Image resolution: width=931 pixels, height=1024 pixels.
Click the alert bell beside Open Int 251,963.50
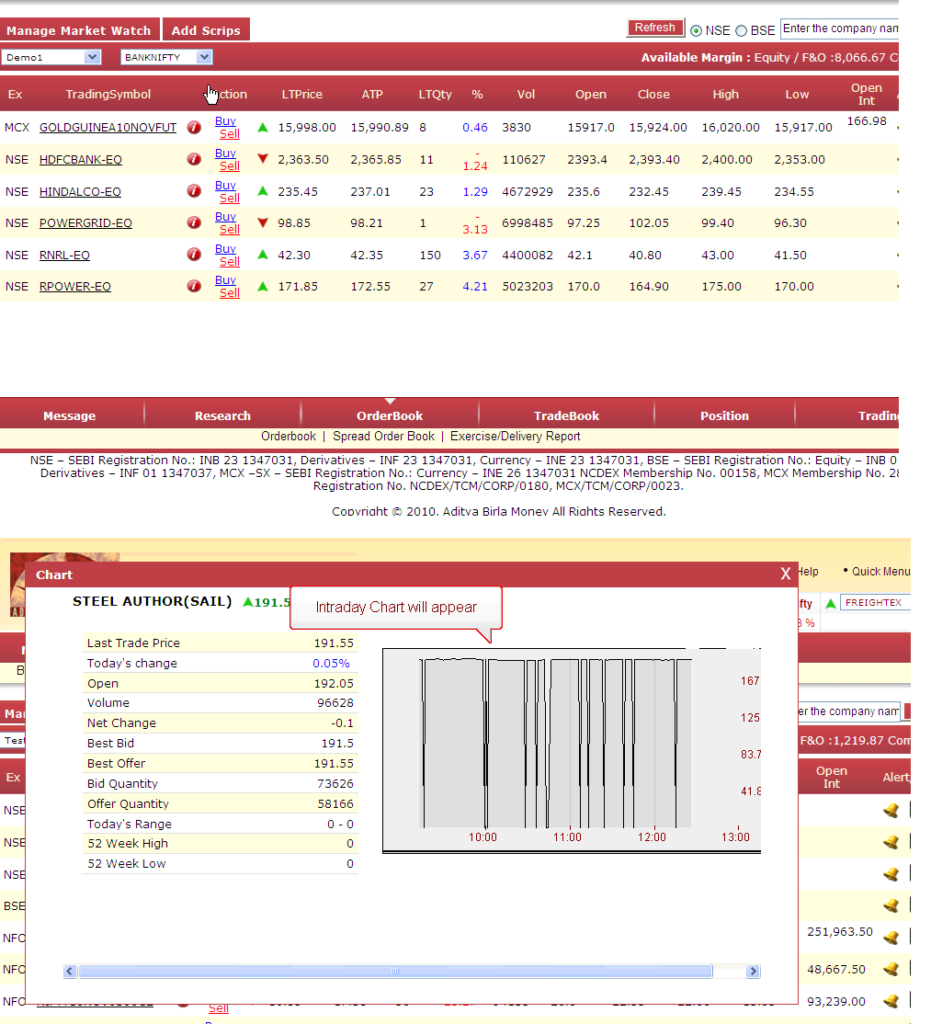pos(889,937)
